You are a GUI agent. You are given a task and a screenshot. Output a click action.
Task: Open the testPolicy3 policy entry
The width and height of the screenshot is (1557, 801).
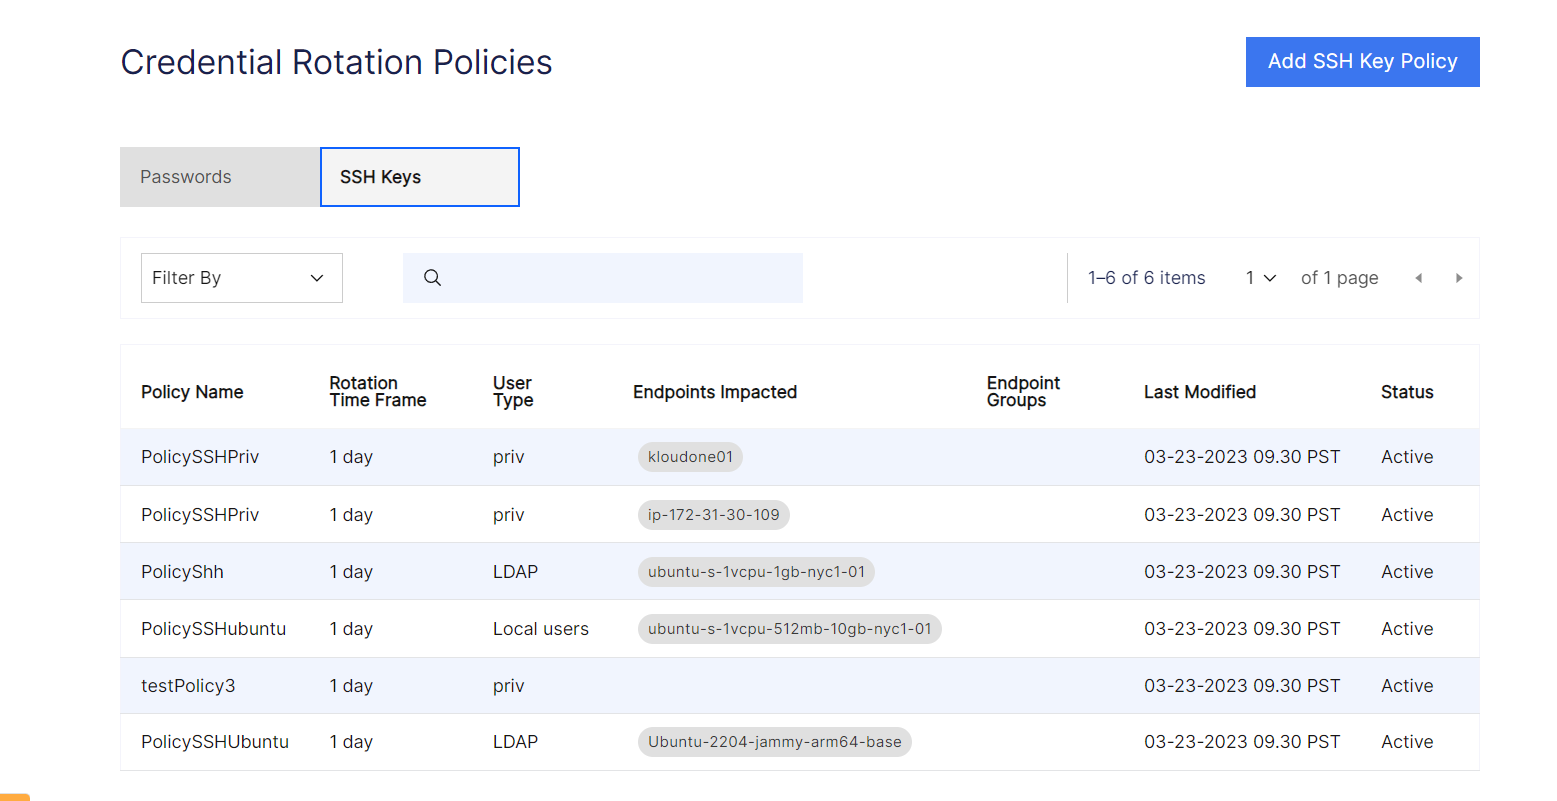pos(188,686)
